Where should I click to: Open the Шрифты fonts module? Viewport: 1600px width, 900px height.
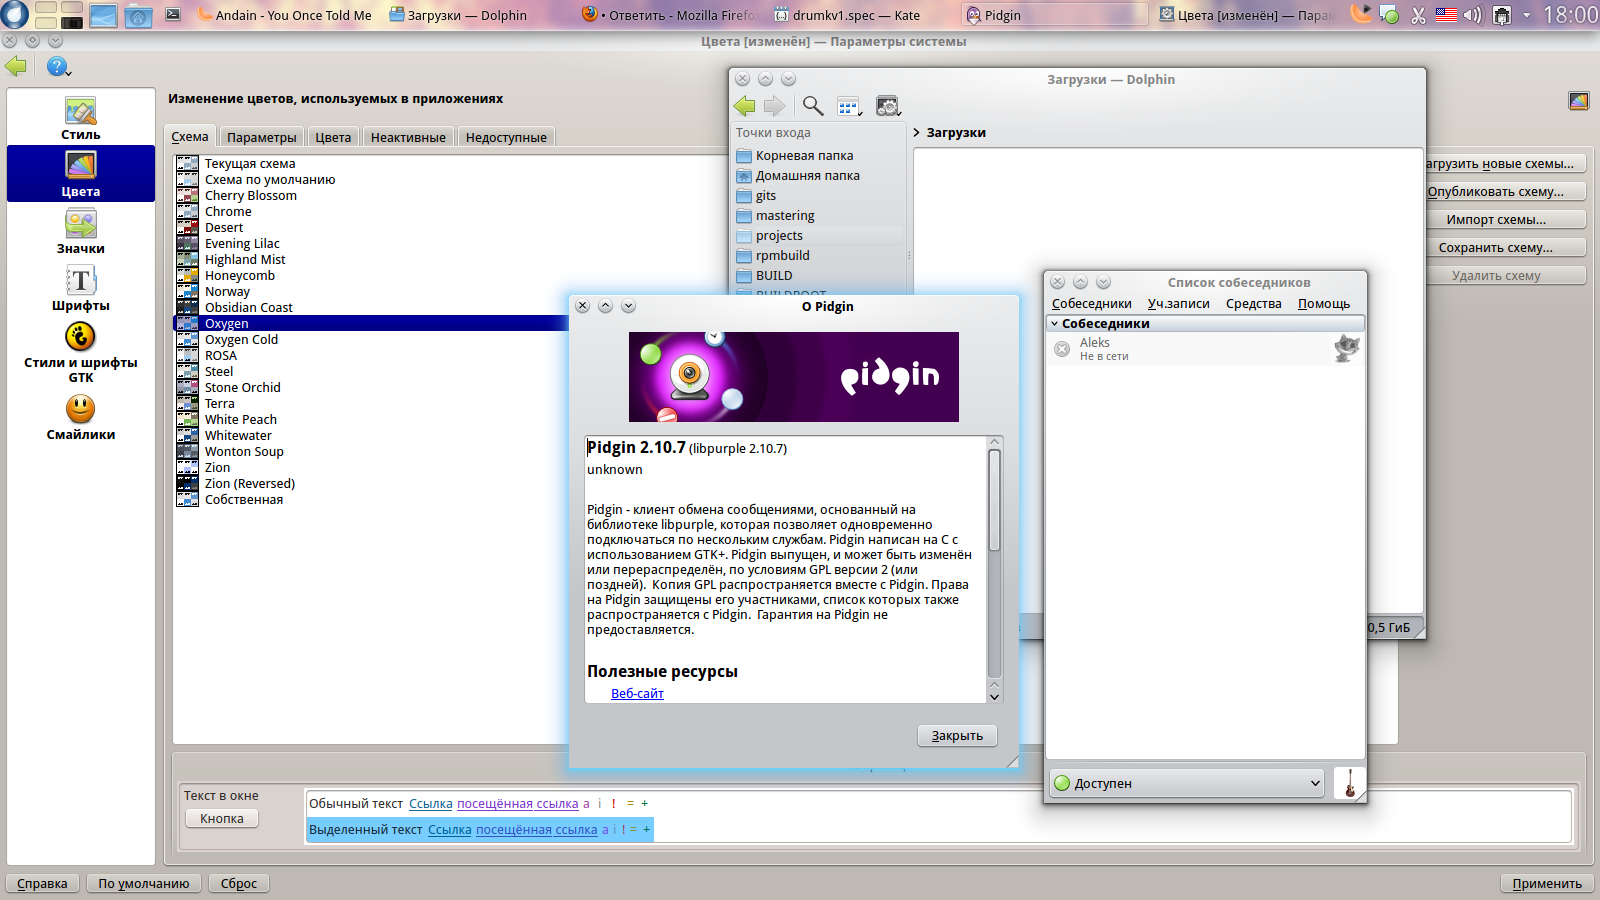click(81, 288)
